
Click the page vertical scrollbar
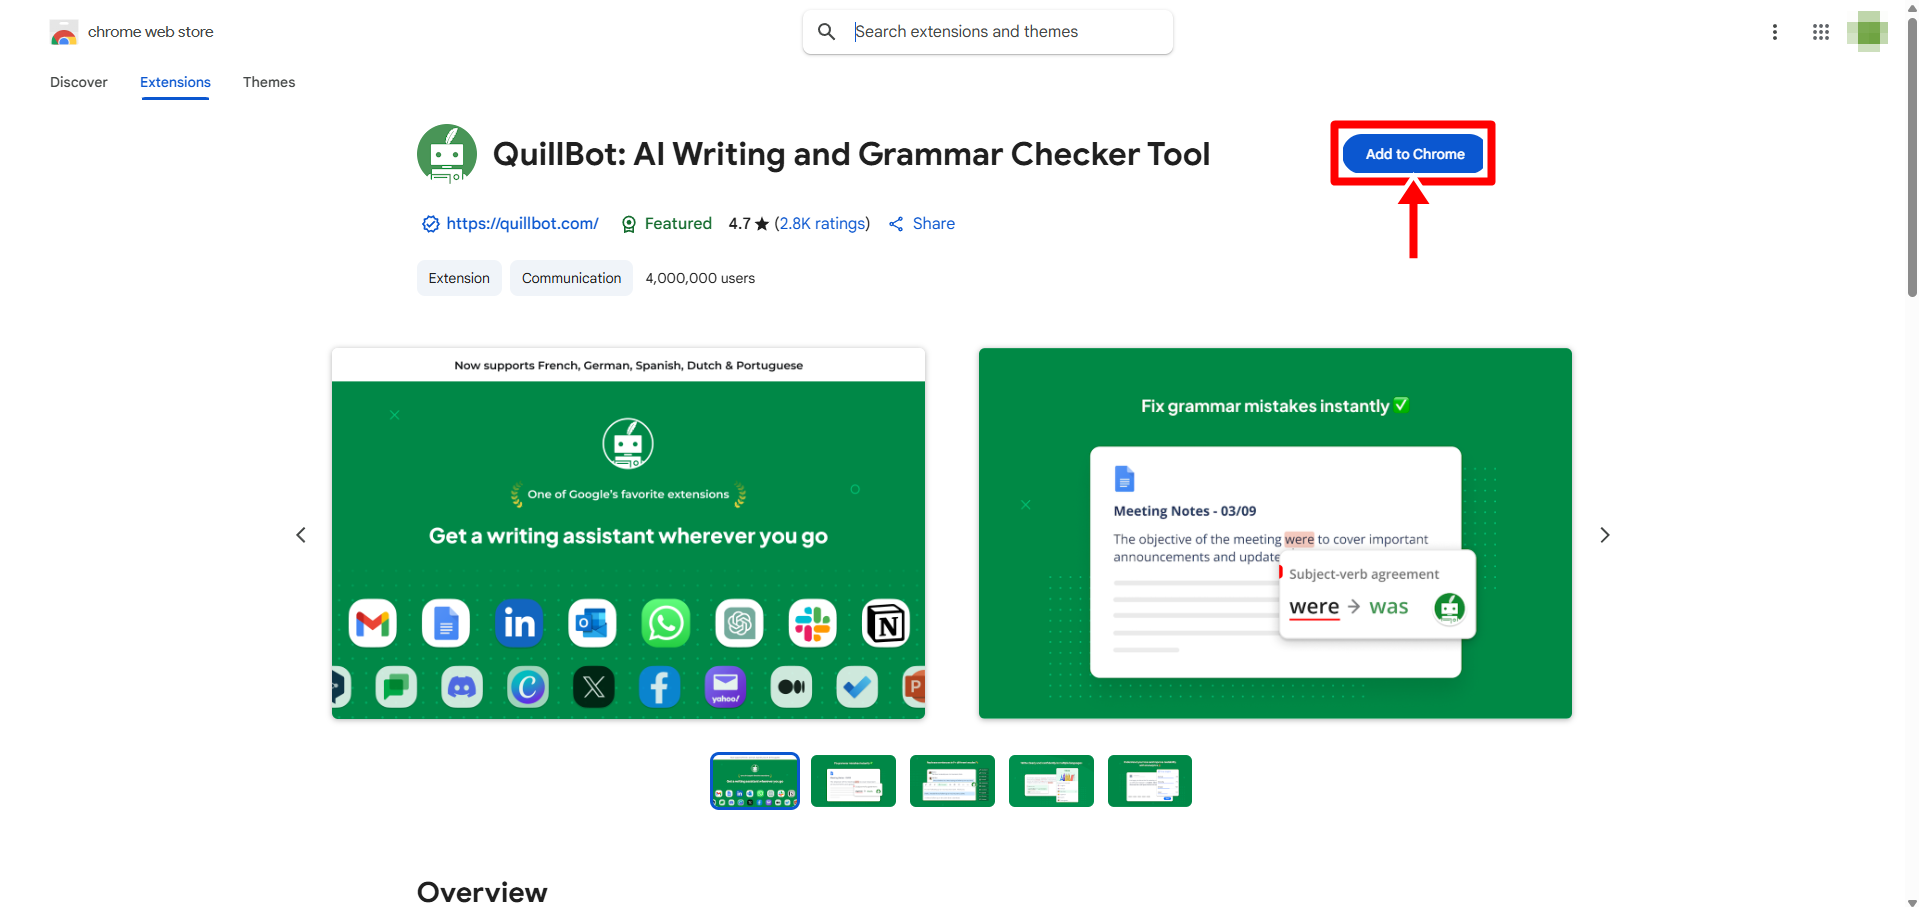pyautogui.click(x=1912, y=160)
